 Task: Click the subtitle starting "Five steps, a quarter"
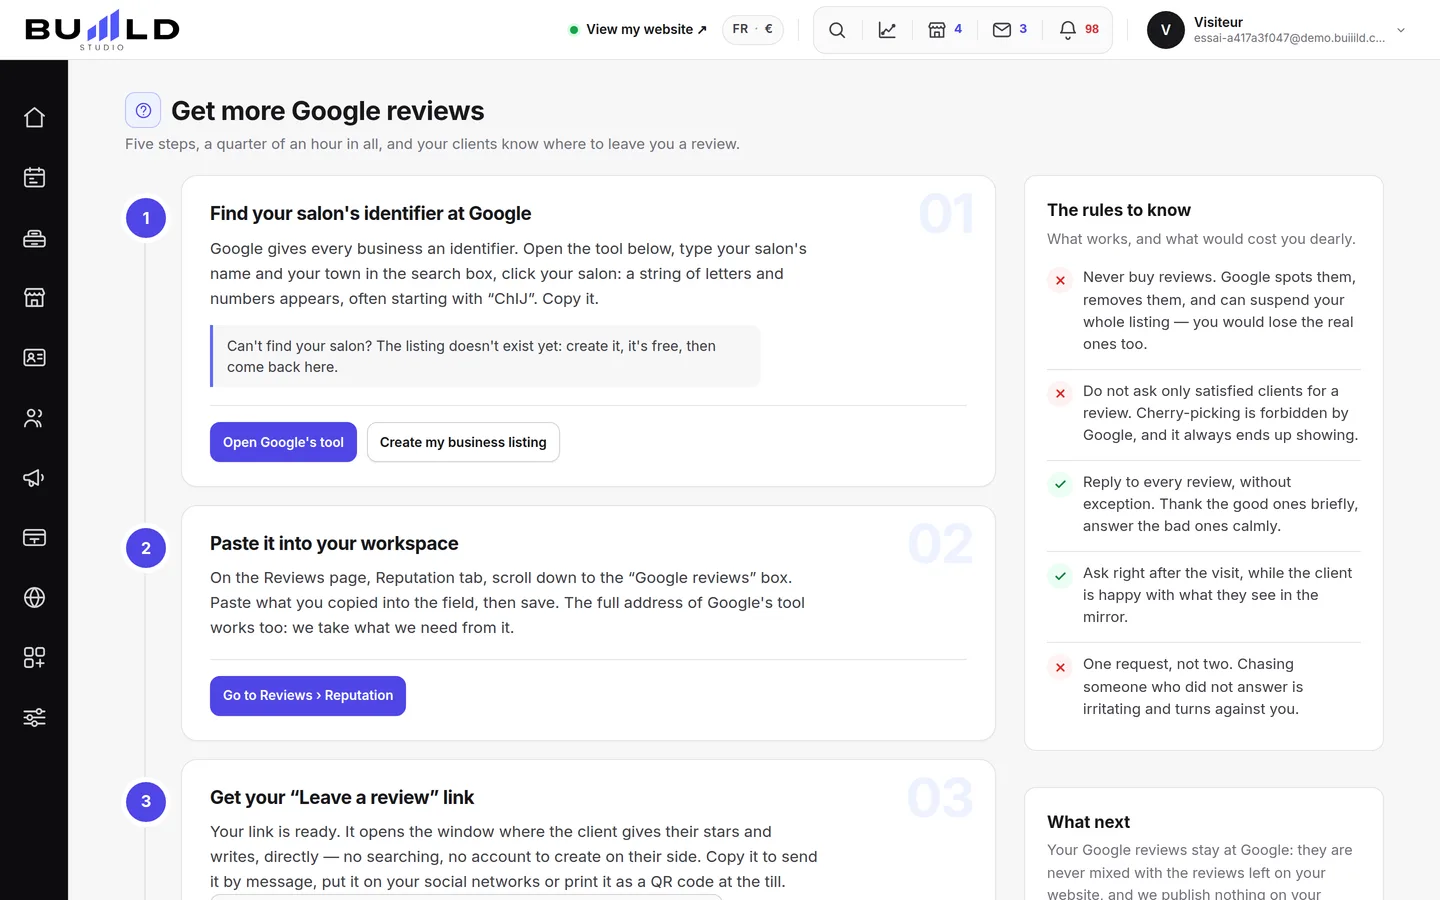point(432,144)
